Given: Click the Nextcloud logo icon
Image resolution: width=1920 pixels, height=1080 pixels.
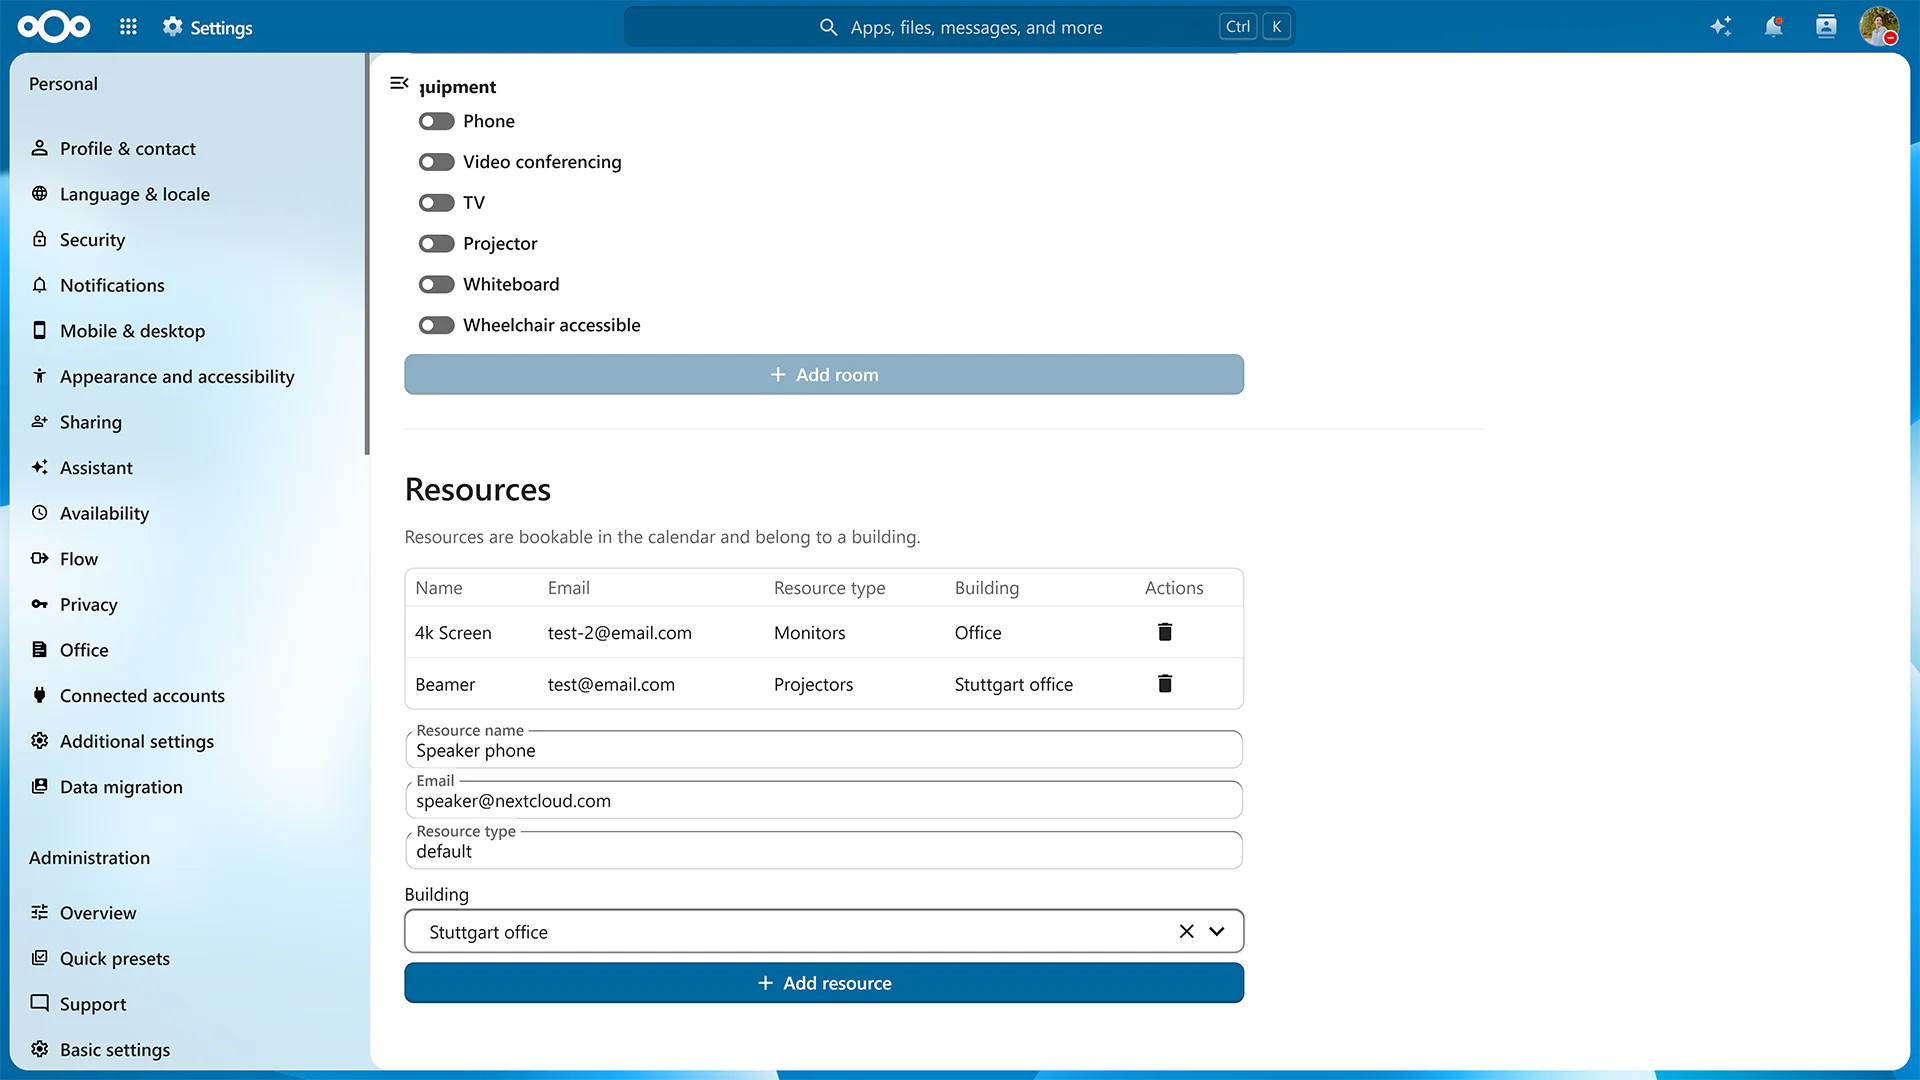Looking at the screenshot, I should 54,27.
